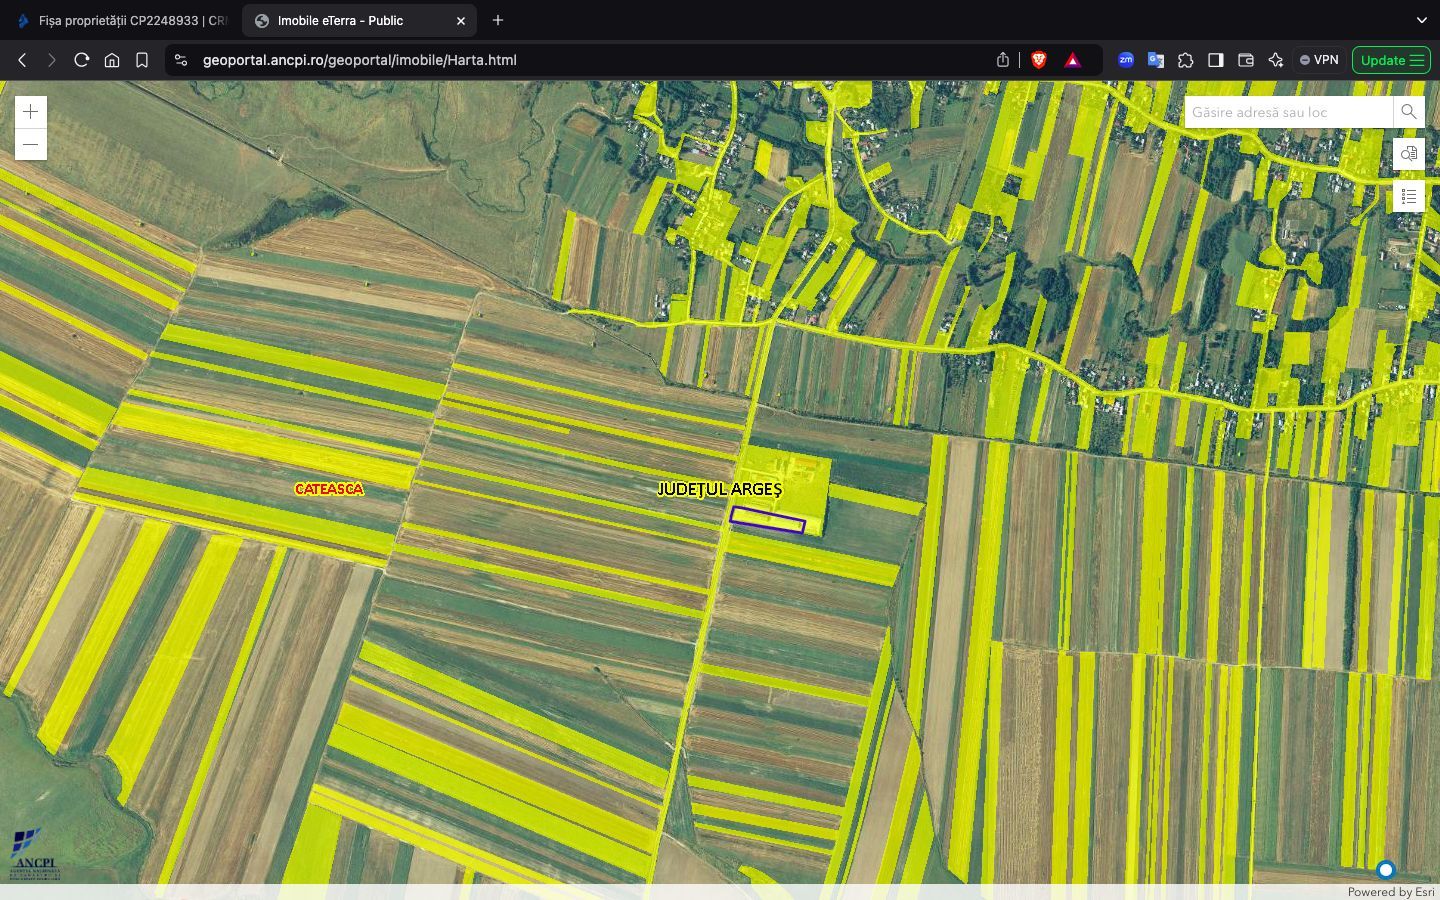Expand the tab list chevron
This screenshot has height=900, width=1440.
(1421, 20)
